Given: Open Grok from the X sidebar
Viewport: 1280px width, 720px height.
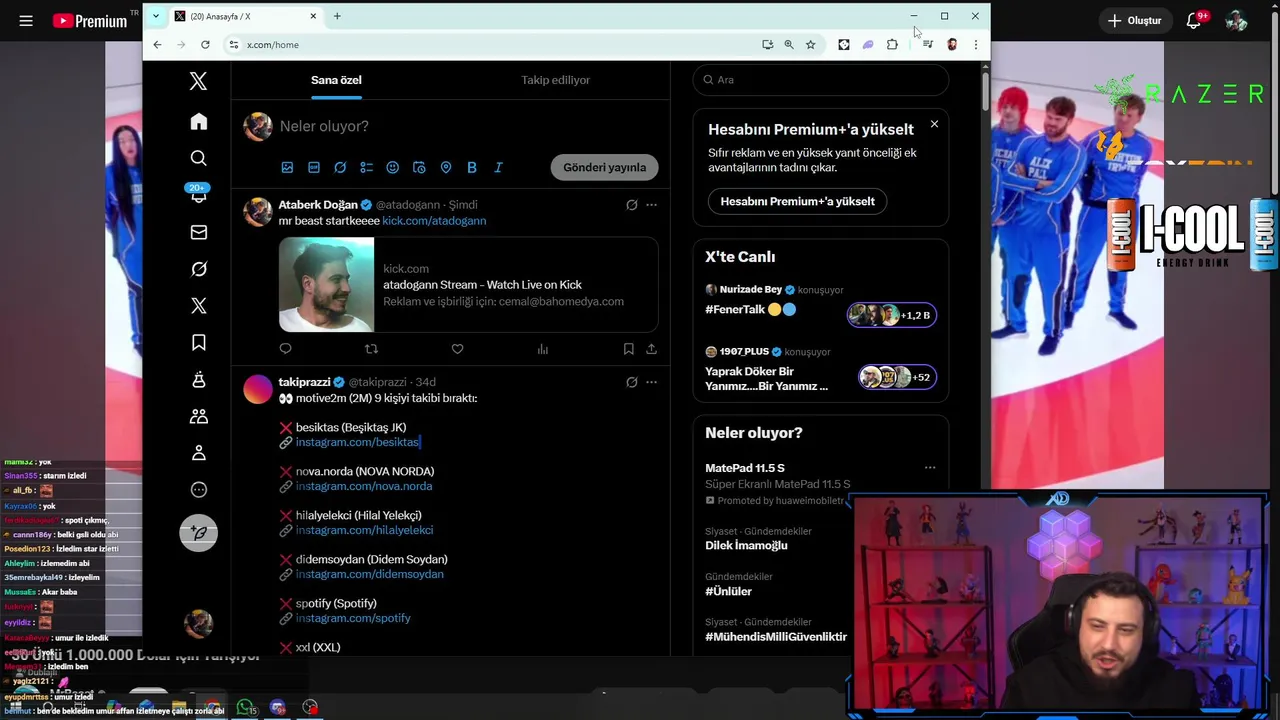Looking at the screenshot, I should coord(199,269).
